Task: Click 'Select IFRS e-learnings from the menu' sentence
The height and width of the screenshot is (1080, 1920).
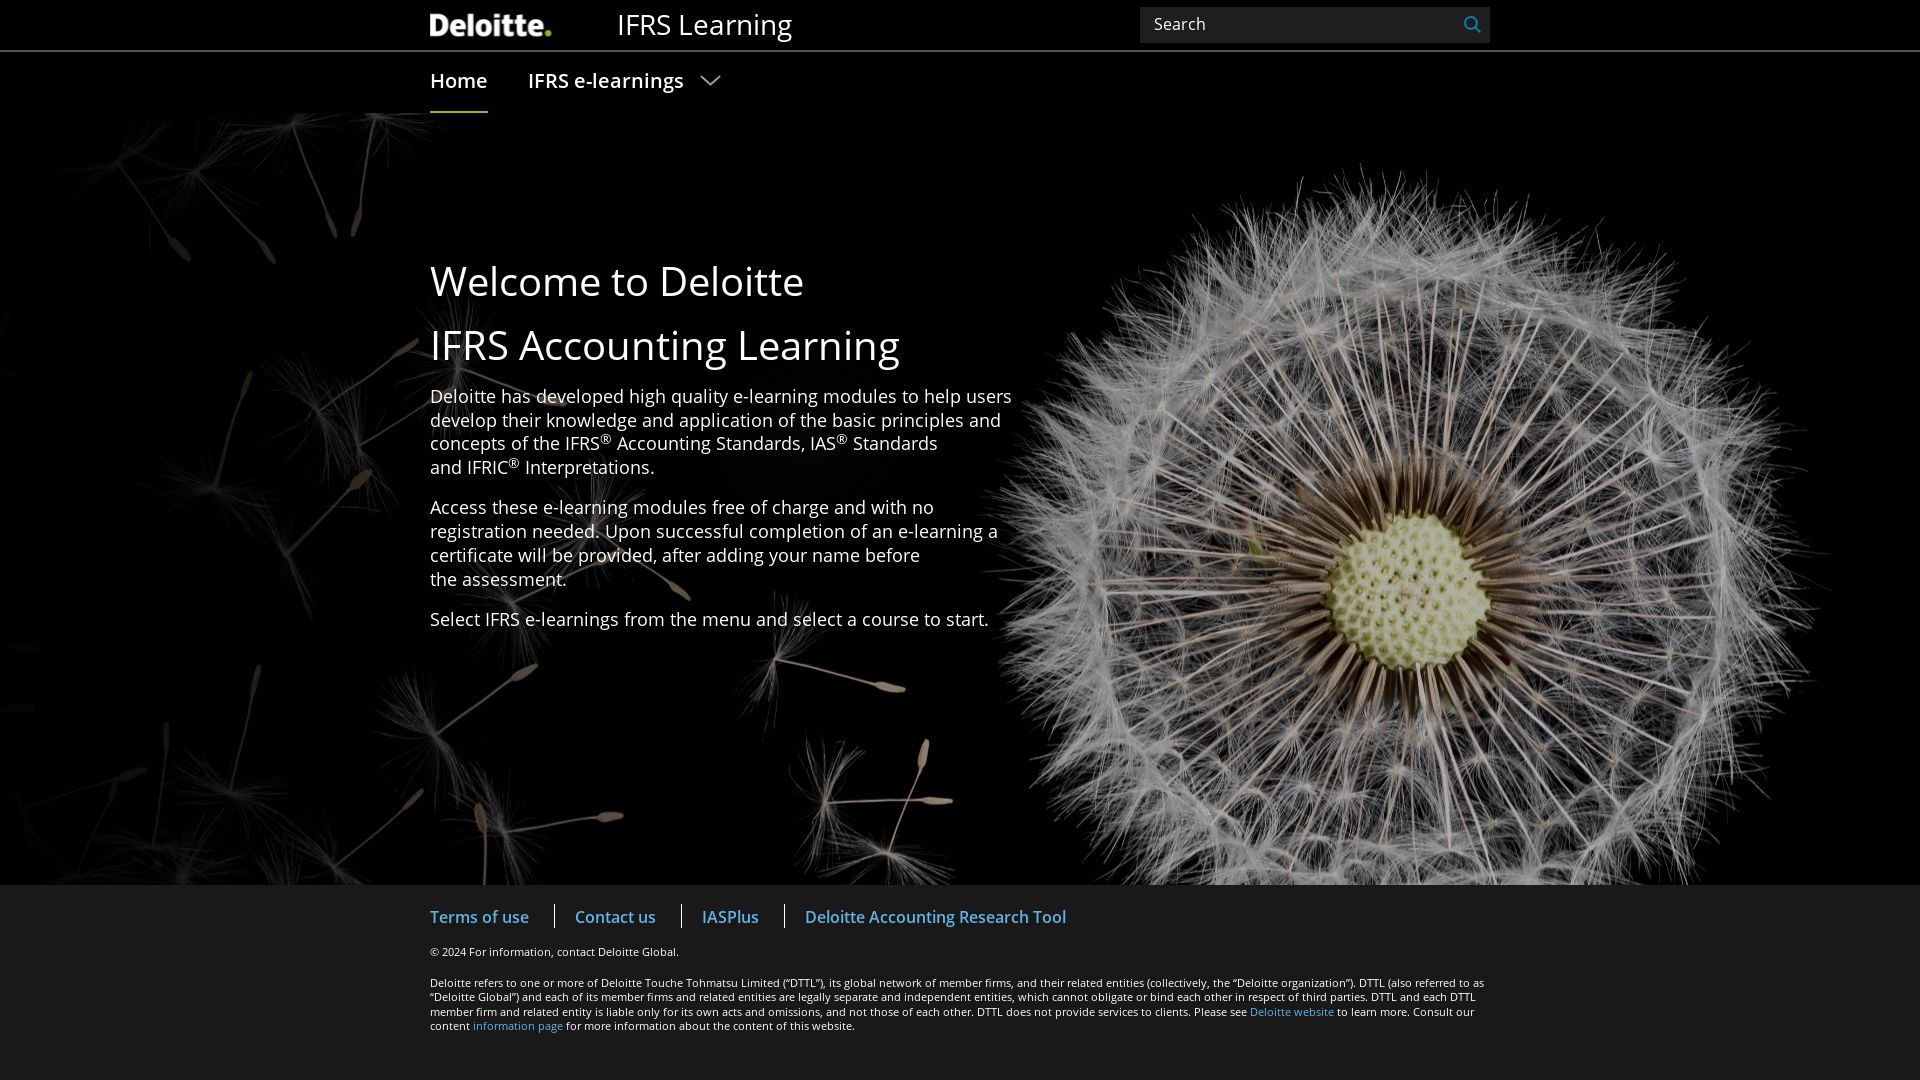Action: 709,620
